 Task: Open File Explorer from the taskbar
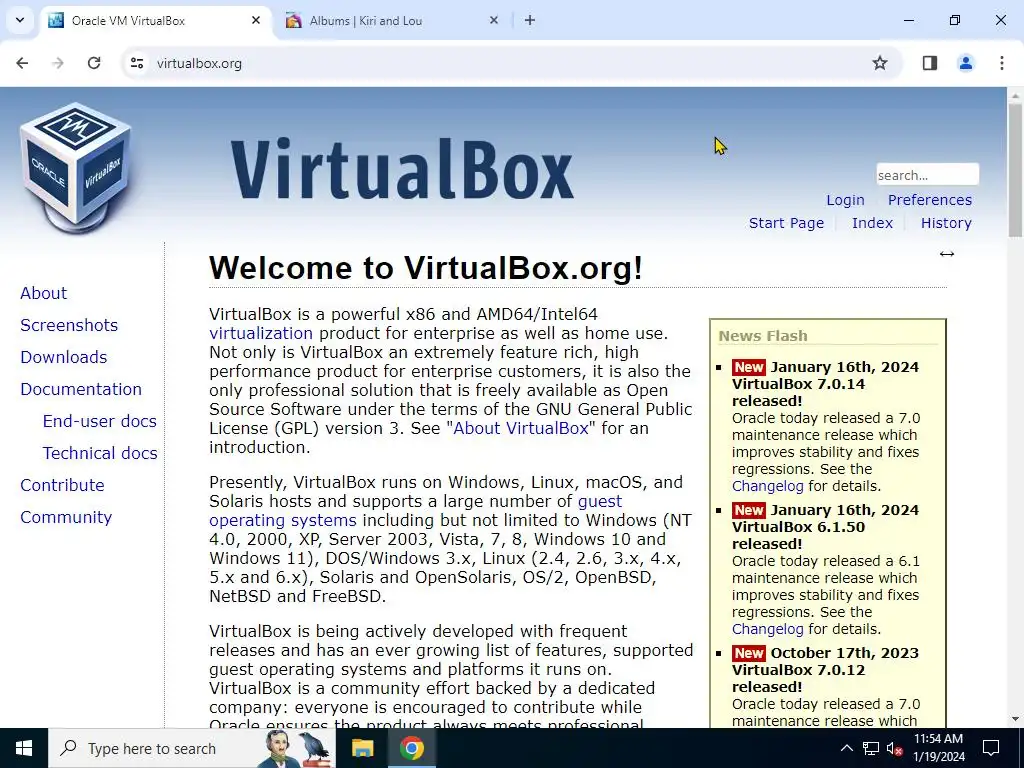point(362,748)
